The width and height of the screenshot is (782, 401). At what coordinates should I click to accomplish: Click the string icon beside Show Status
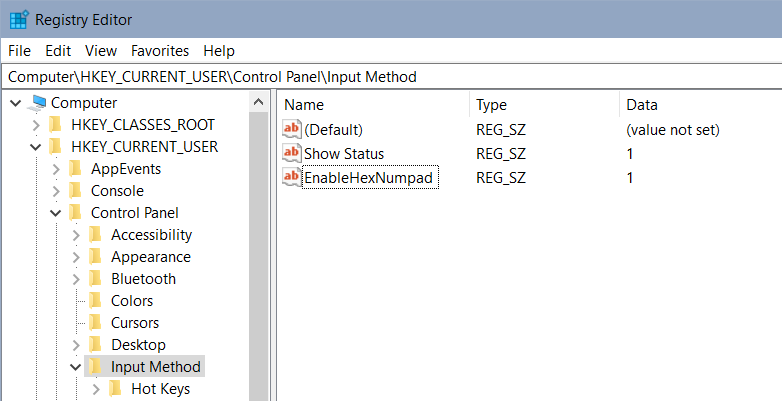pyautogui.click(x=292, y=153)
